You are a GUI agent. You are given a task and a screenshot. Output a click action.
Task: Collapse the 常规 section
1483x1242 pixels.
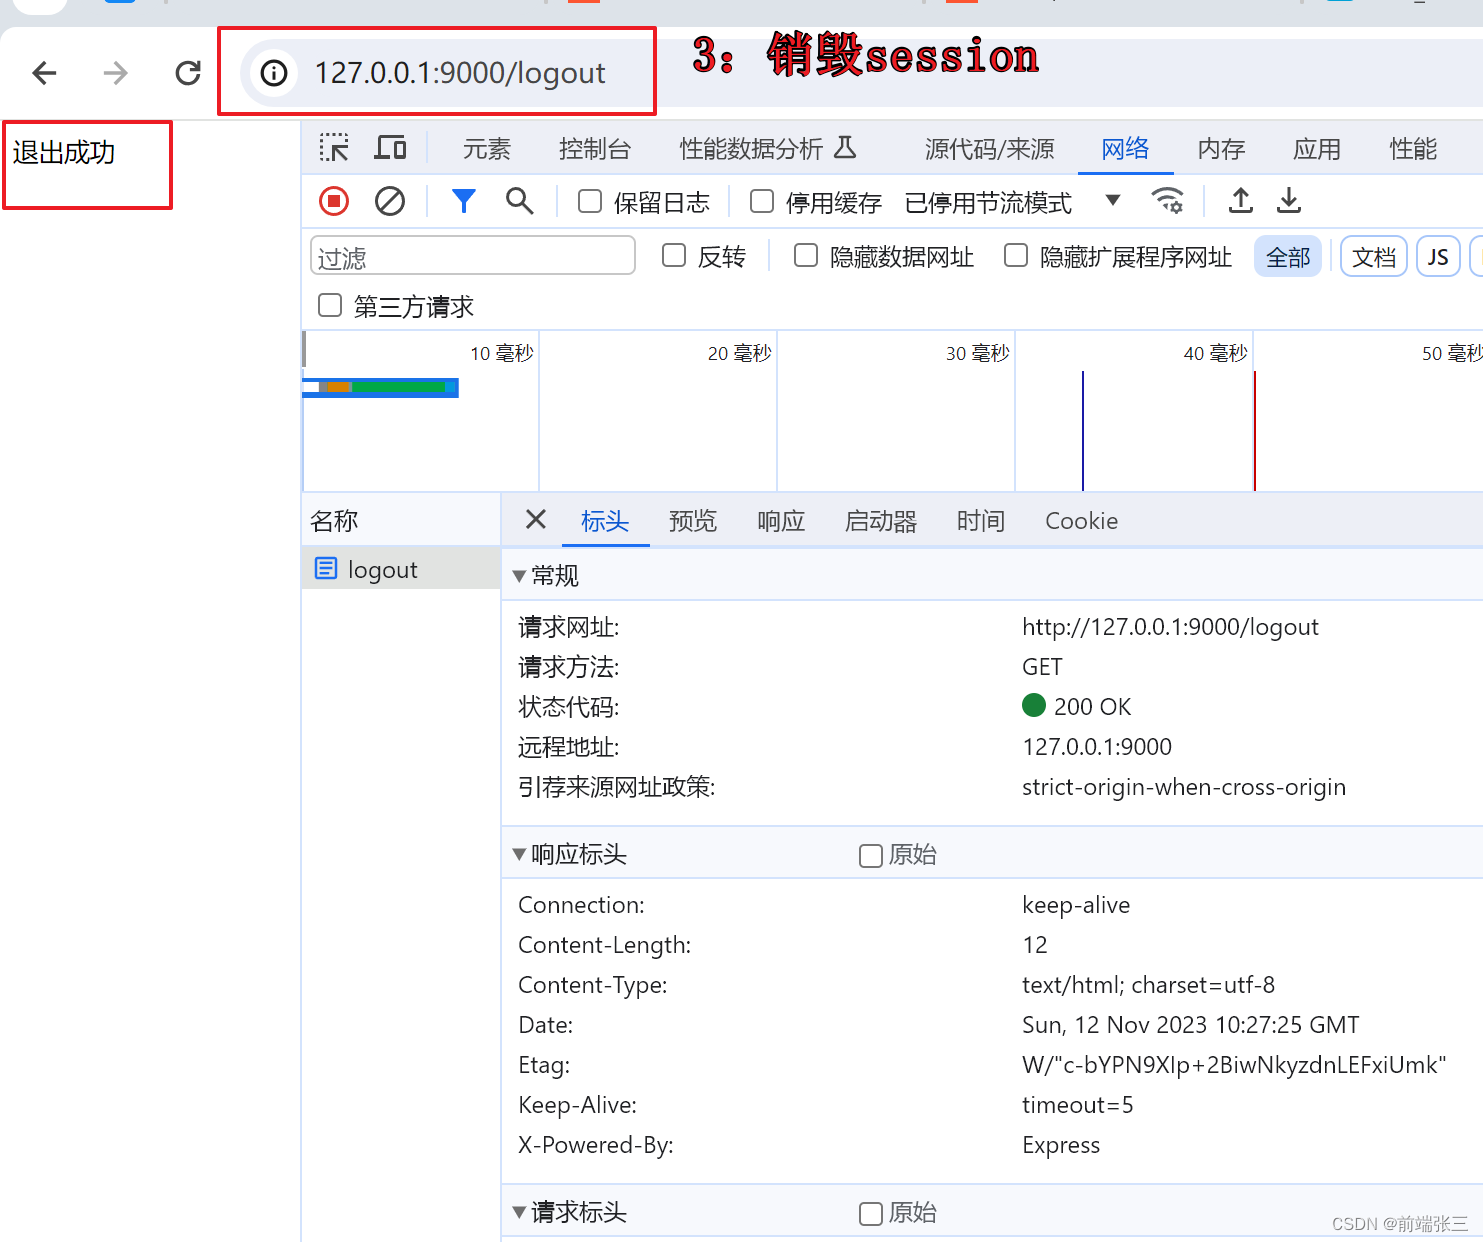(x=519, y=576)
